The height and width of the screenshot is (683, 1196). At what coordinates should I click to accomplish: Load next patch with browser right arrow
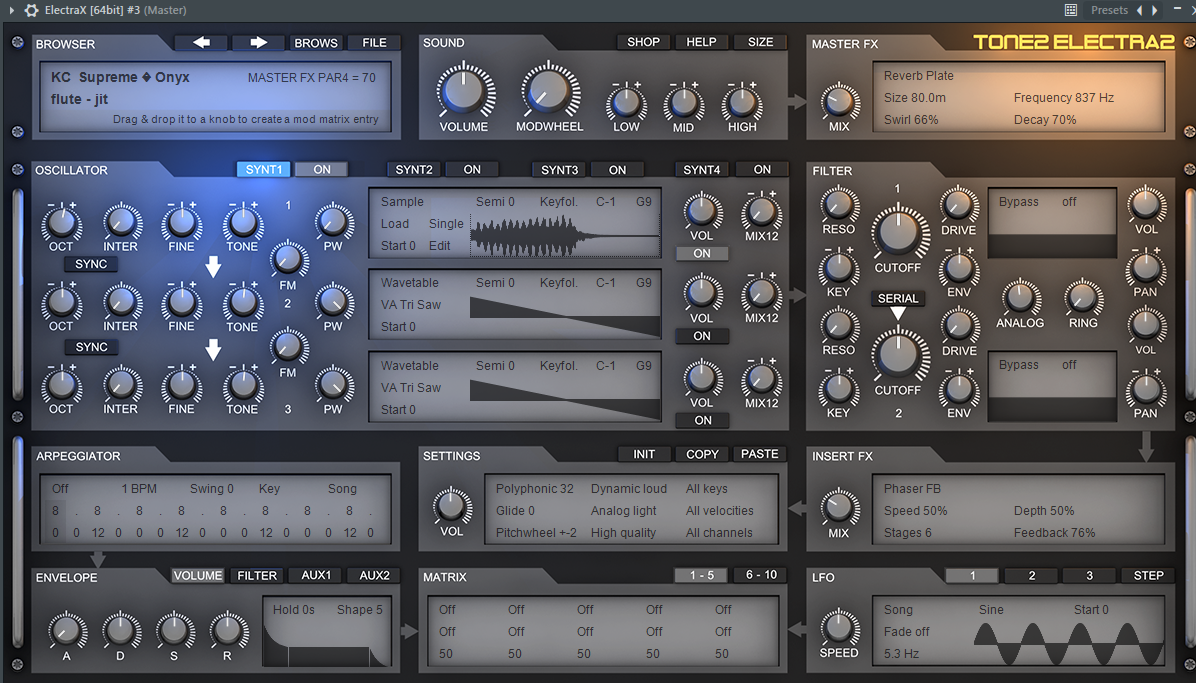pos(259,43)
